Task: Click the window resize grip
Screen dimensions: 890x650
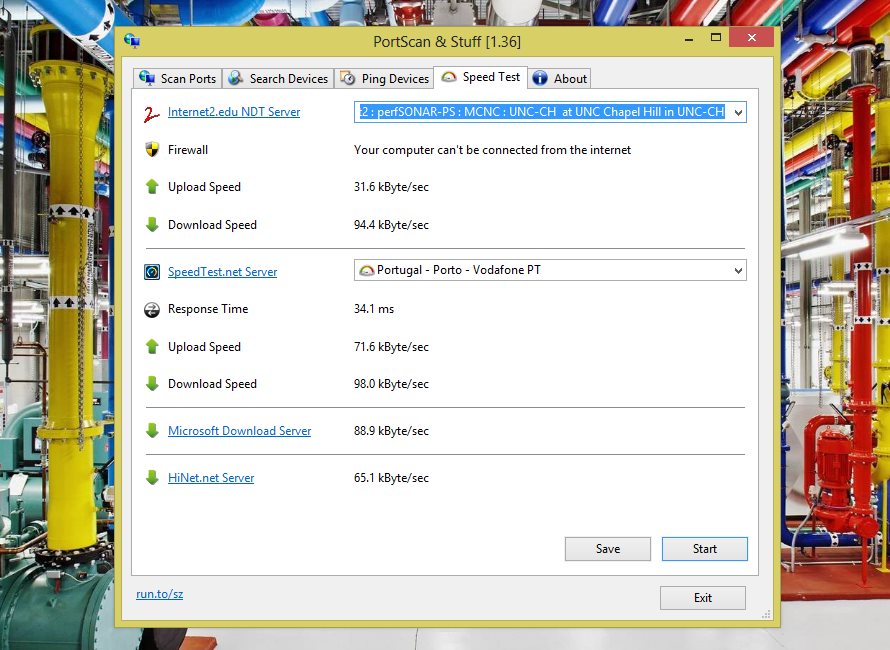Action: click(766, 614)
